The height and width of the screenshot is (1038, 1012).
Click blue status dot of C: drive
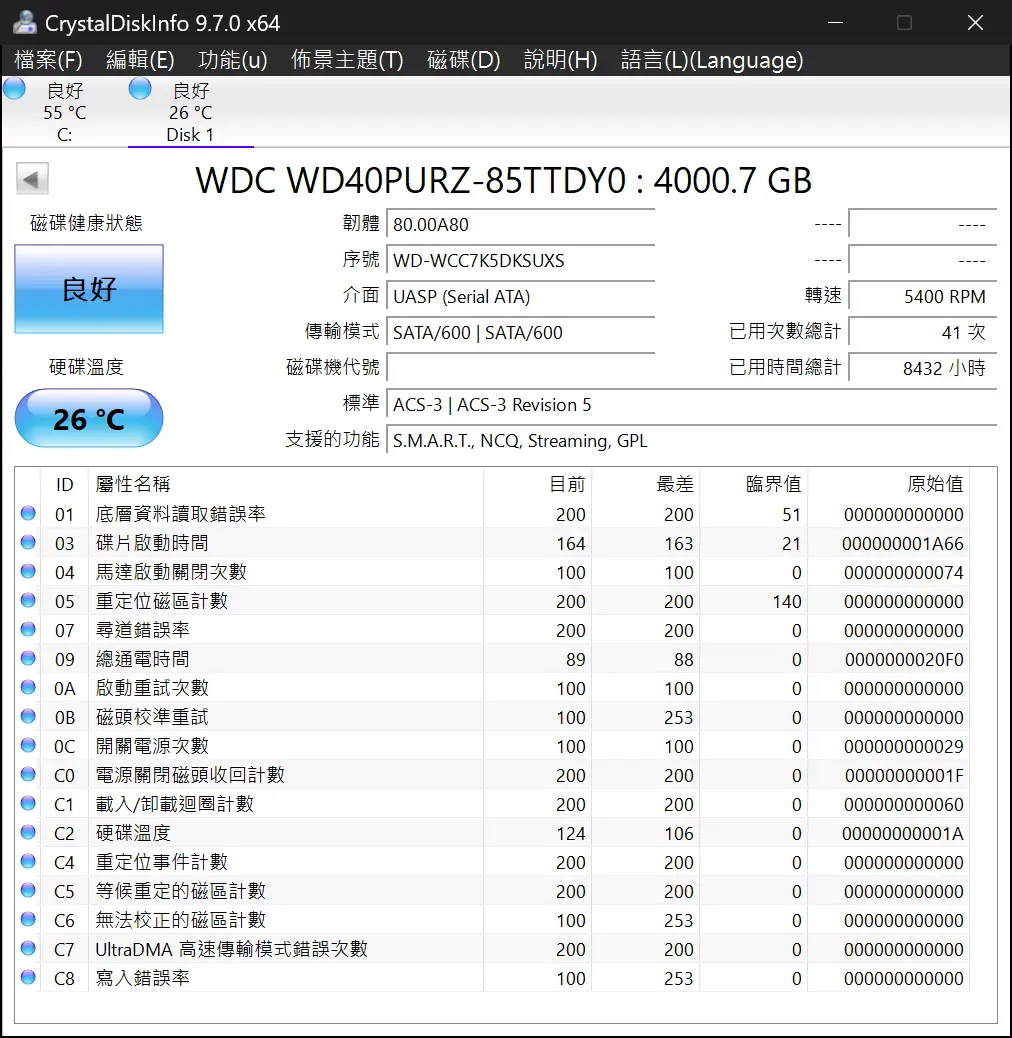pyautogui.click(x=15, y=89)
